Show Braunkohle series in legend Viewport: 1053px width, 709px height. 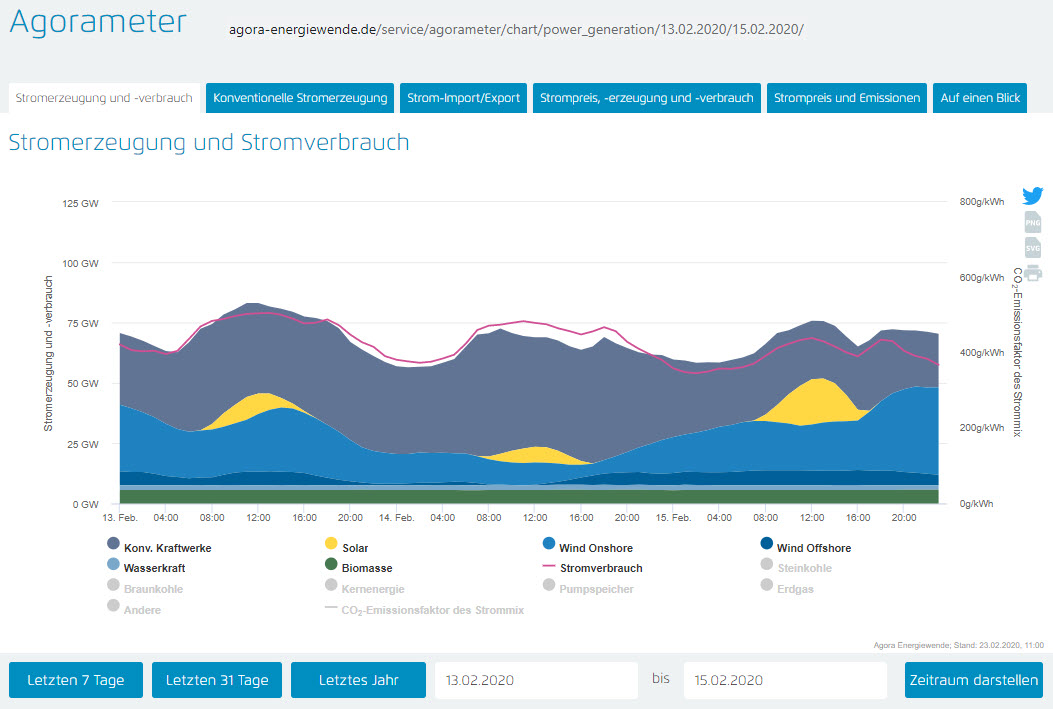coord(153,589)
